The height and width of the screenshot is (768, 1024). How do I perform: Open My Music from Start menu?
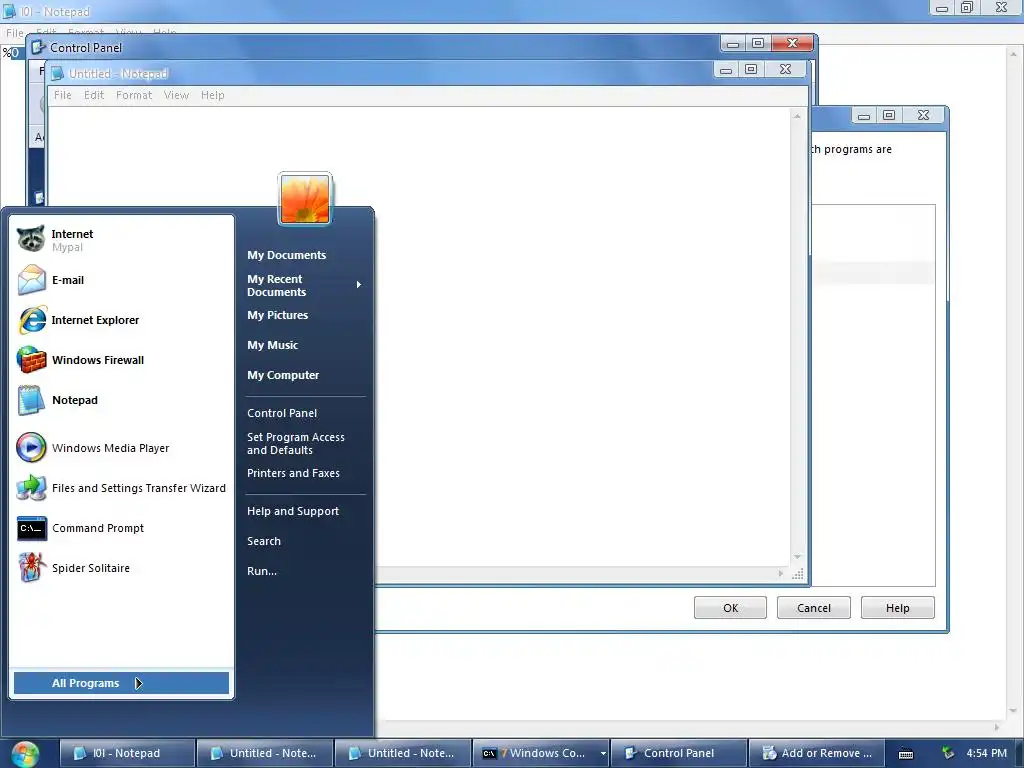(x=272, y=345)
